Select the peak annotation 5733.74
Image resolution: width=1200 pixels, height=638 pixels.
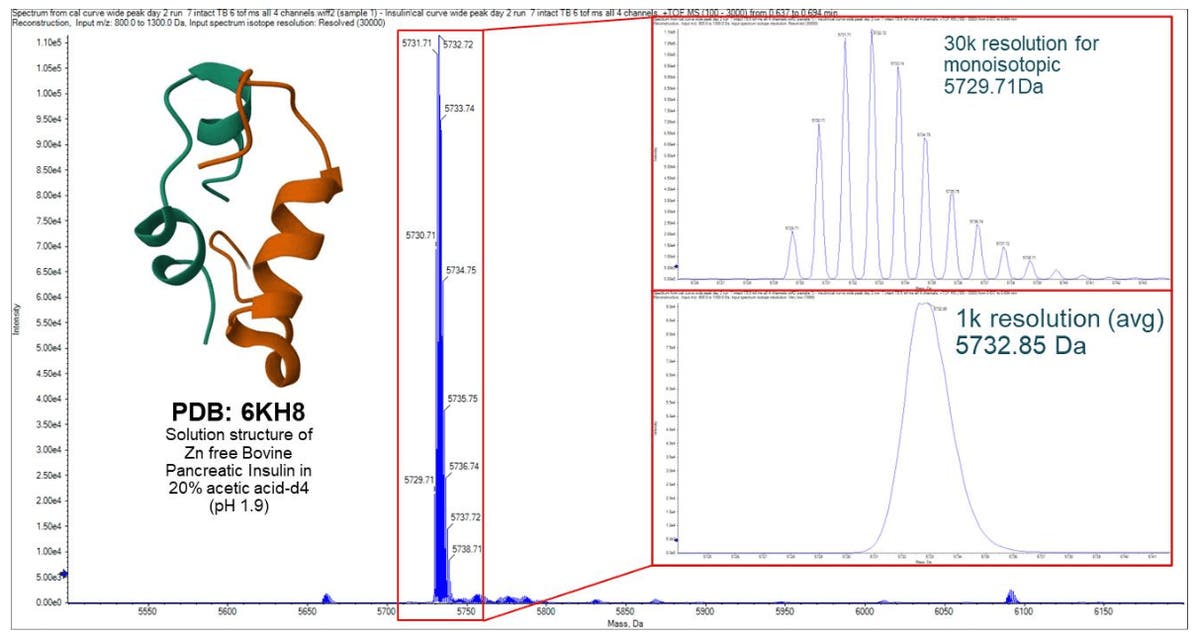point(460,109)
